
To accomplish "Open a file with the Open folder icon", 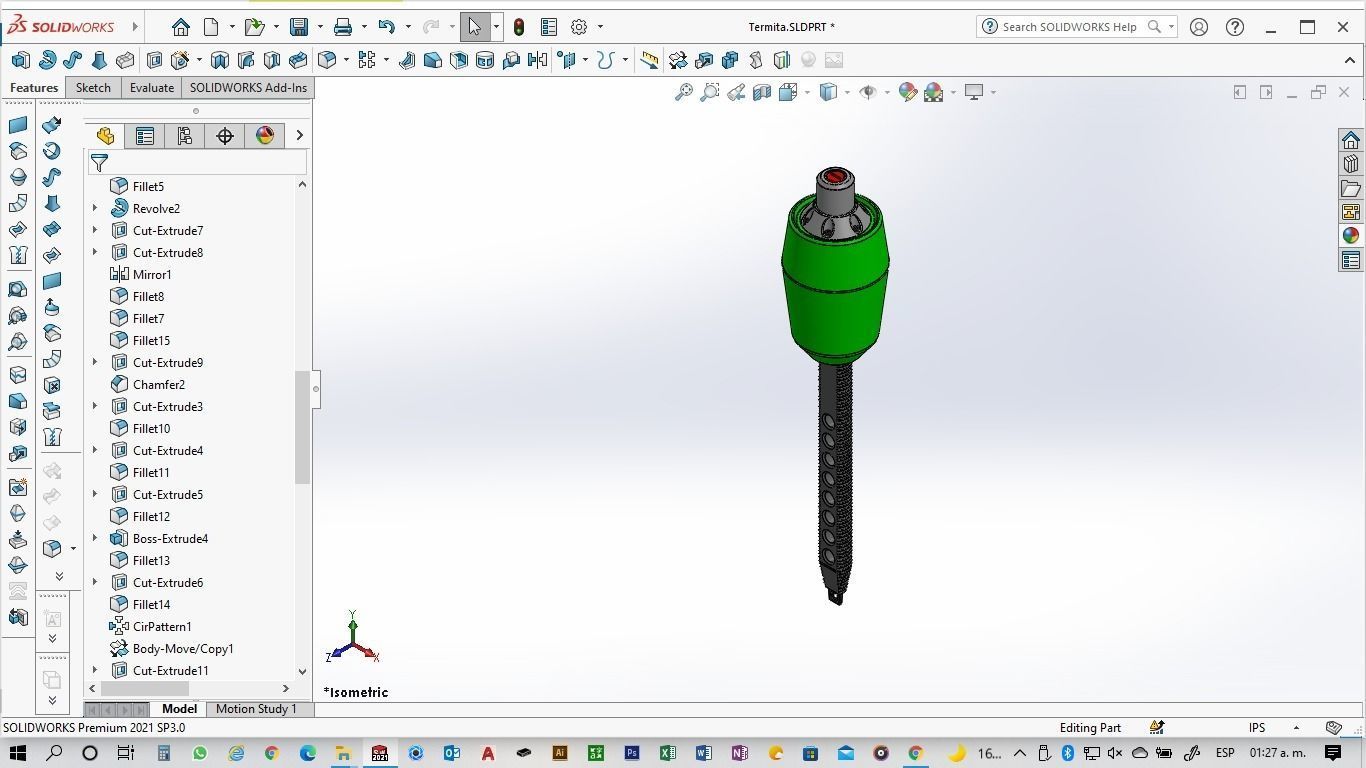I will point(254,27).
